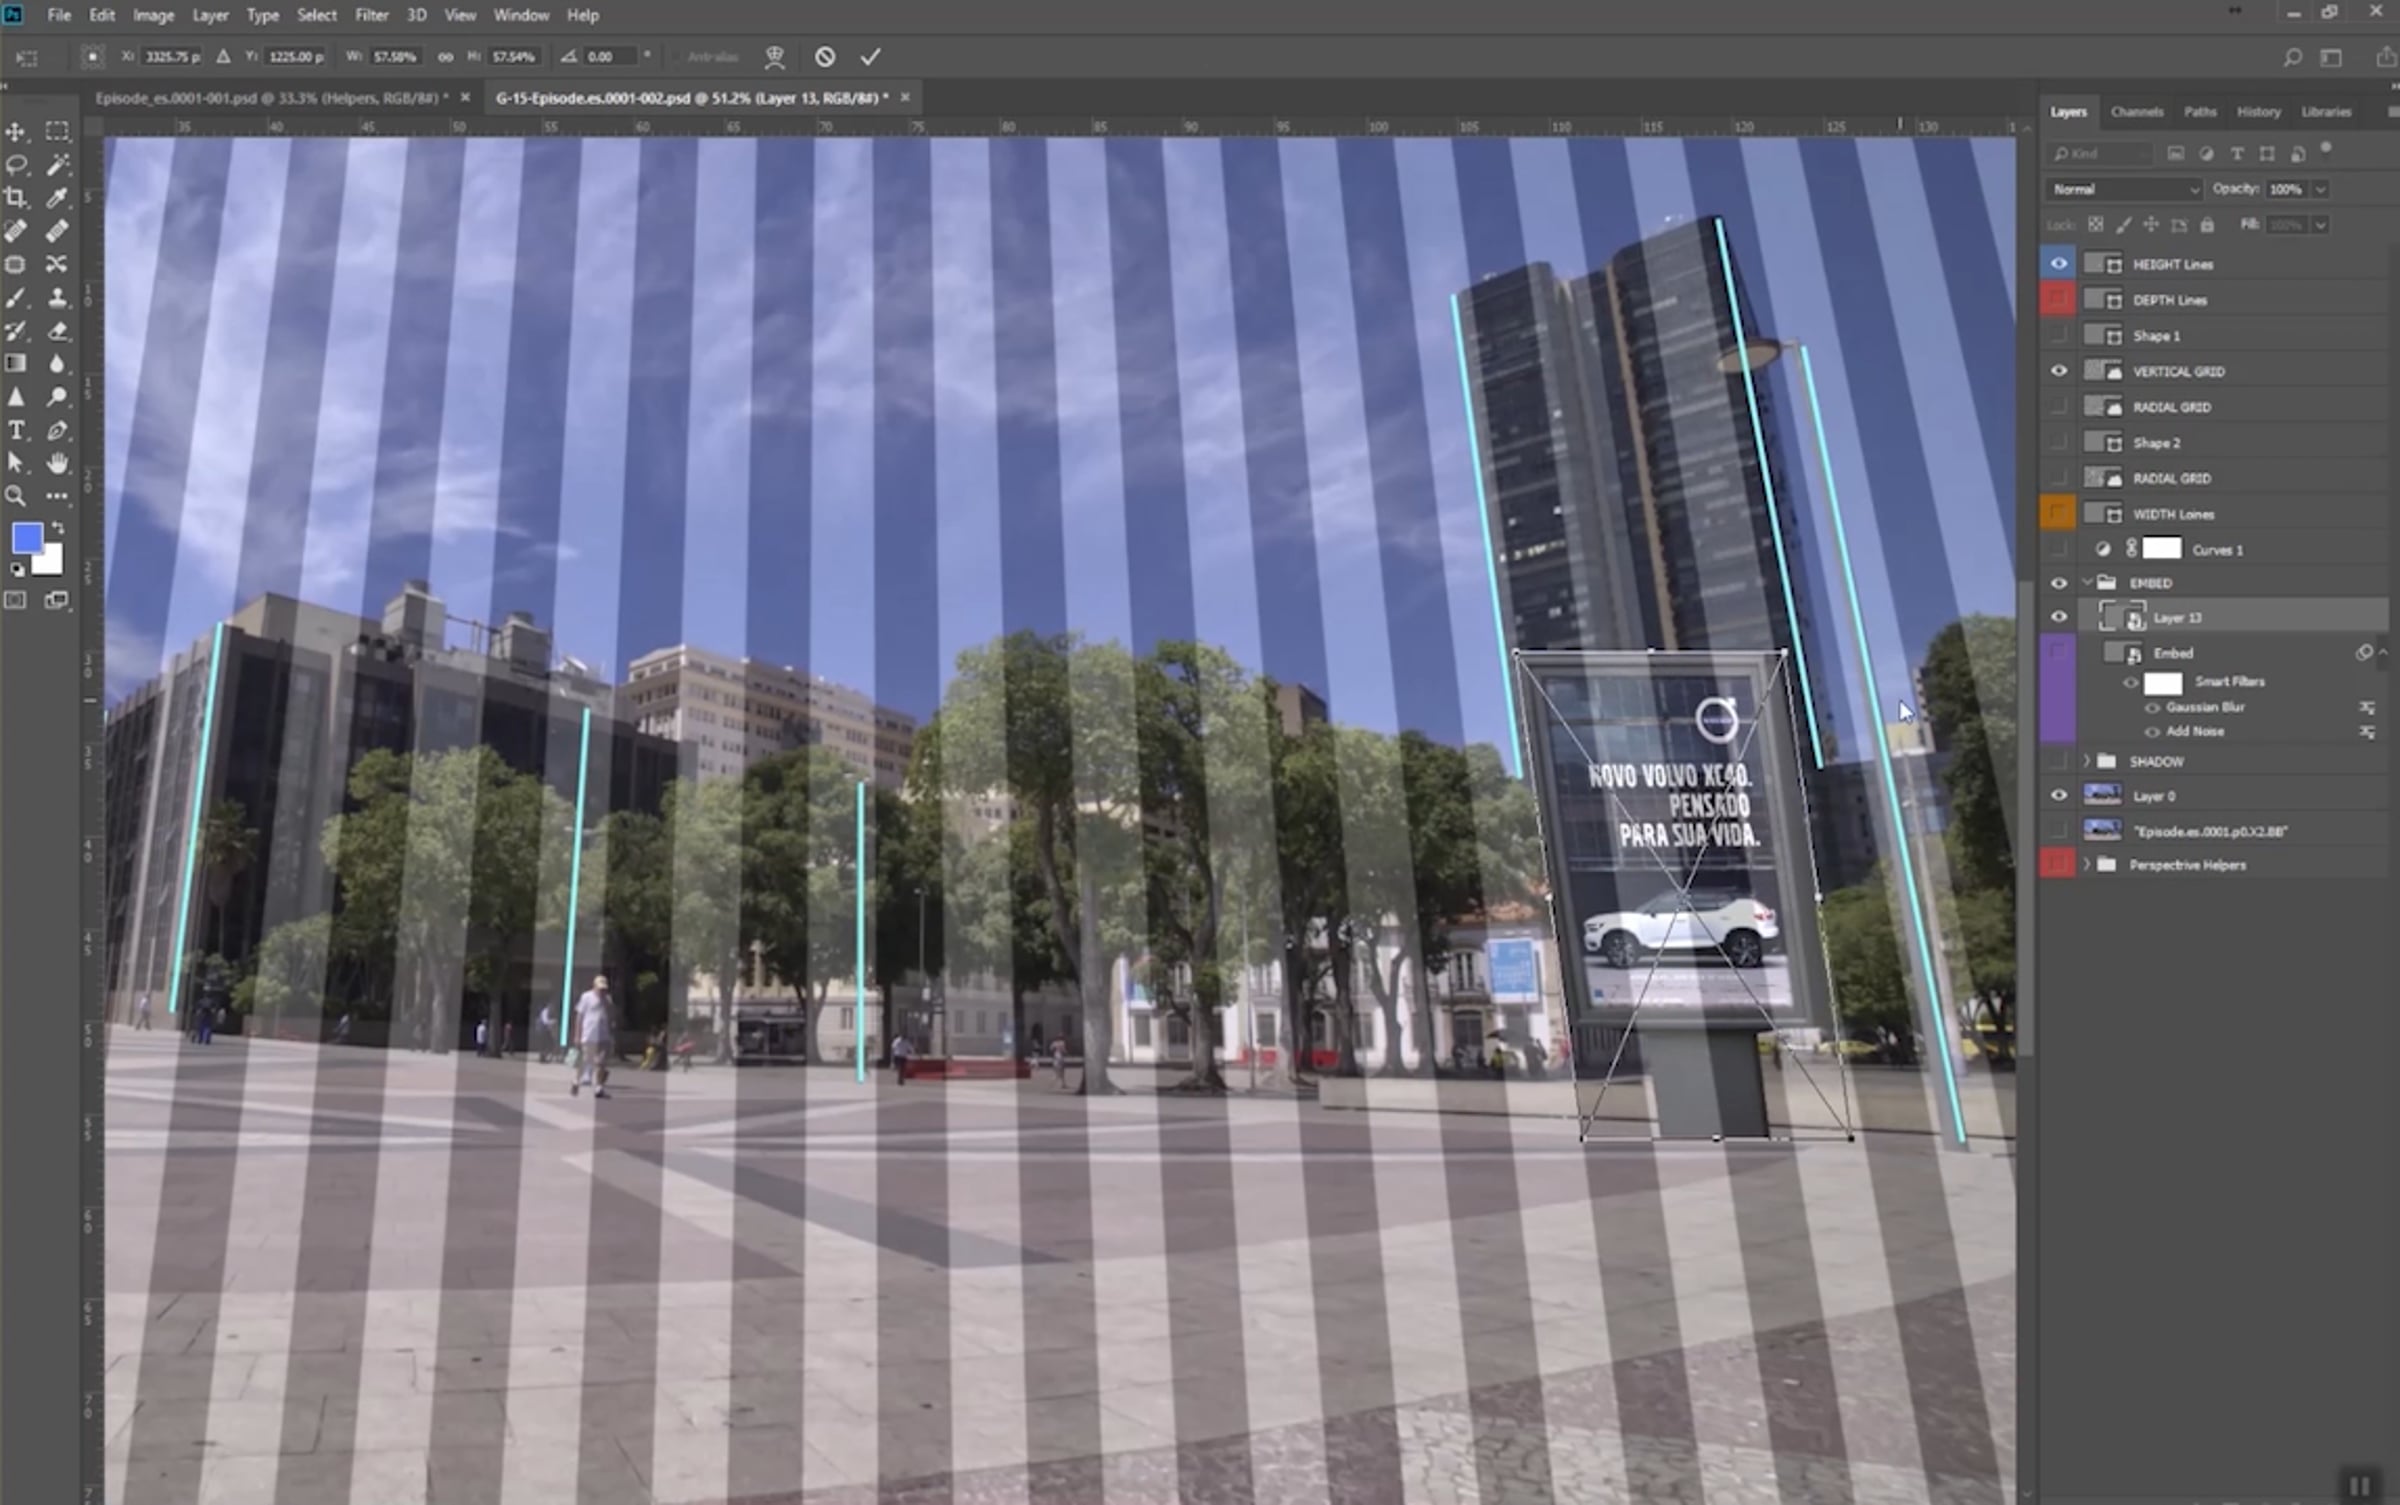This screenshot has height=1505, width=2400.
Task: Click the blue foreground color swatch
Action: tap(26, 538)
